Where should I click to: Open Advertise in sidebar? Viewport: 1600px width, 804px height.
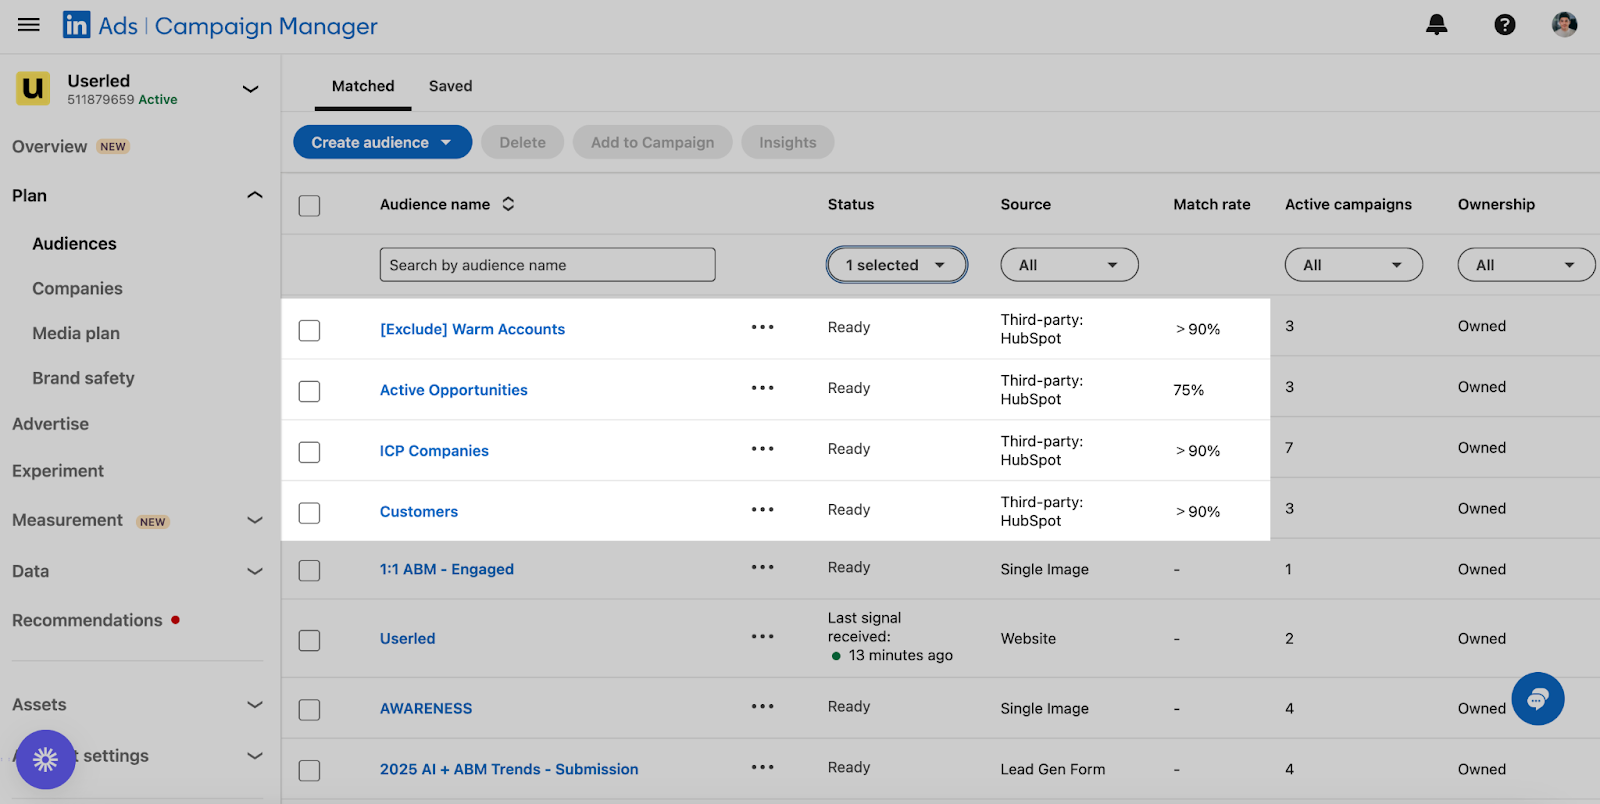tap(50, 424)
